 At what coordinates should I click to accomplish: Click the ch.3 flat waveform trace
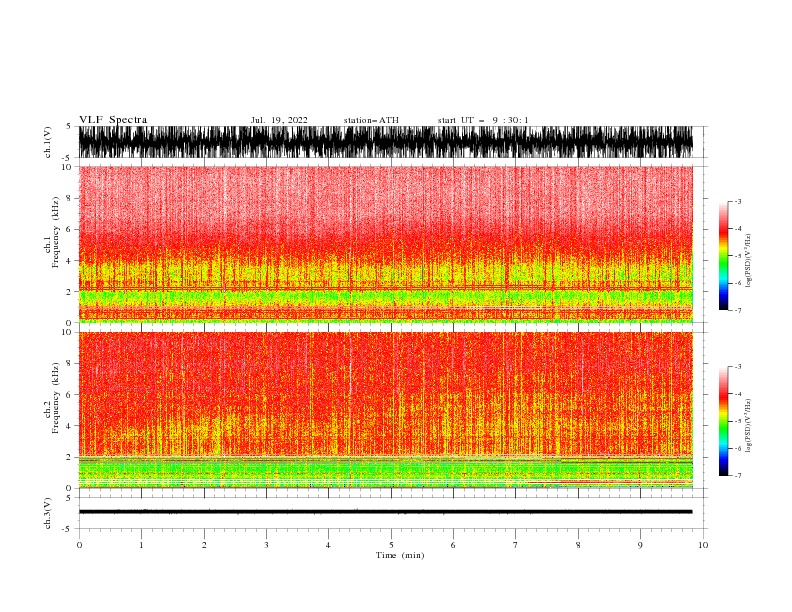click(386, 512)
